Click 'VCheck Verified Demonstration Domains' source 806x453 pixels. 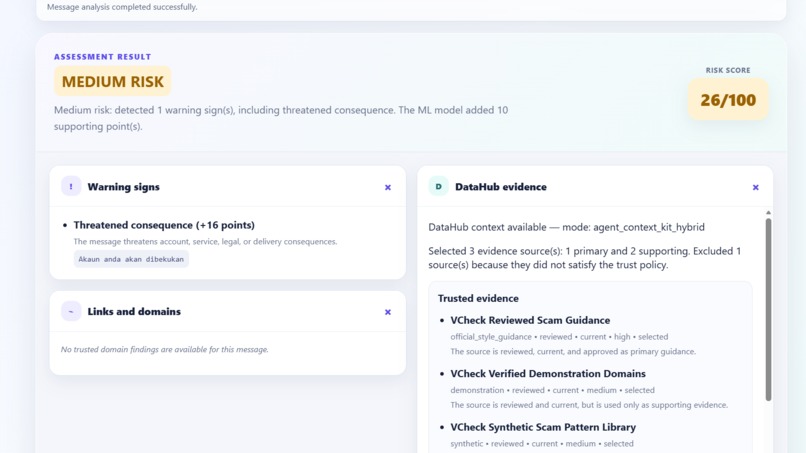pos(548,373)
